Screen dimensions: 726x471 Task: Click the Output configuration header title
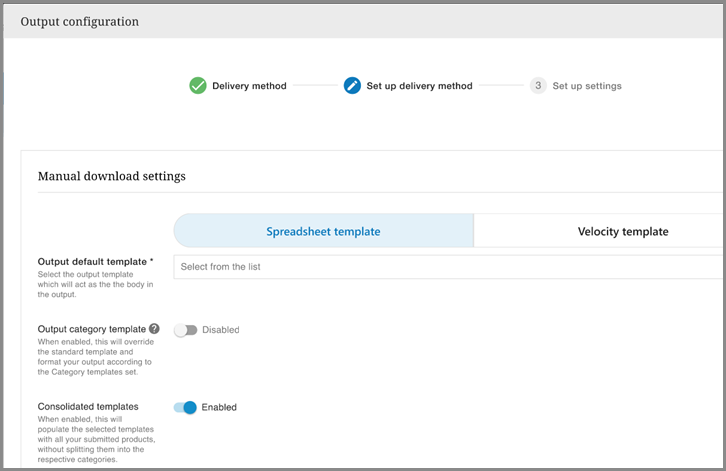coord(80,21)
